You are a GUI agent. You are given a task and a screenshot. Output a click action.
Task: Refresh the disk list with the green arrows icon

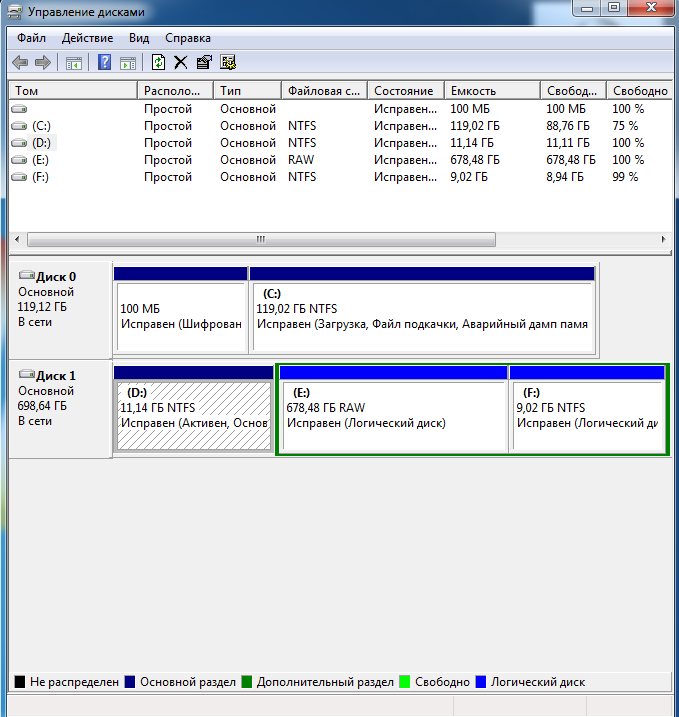[158, 62]
